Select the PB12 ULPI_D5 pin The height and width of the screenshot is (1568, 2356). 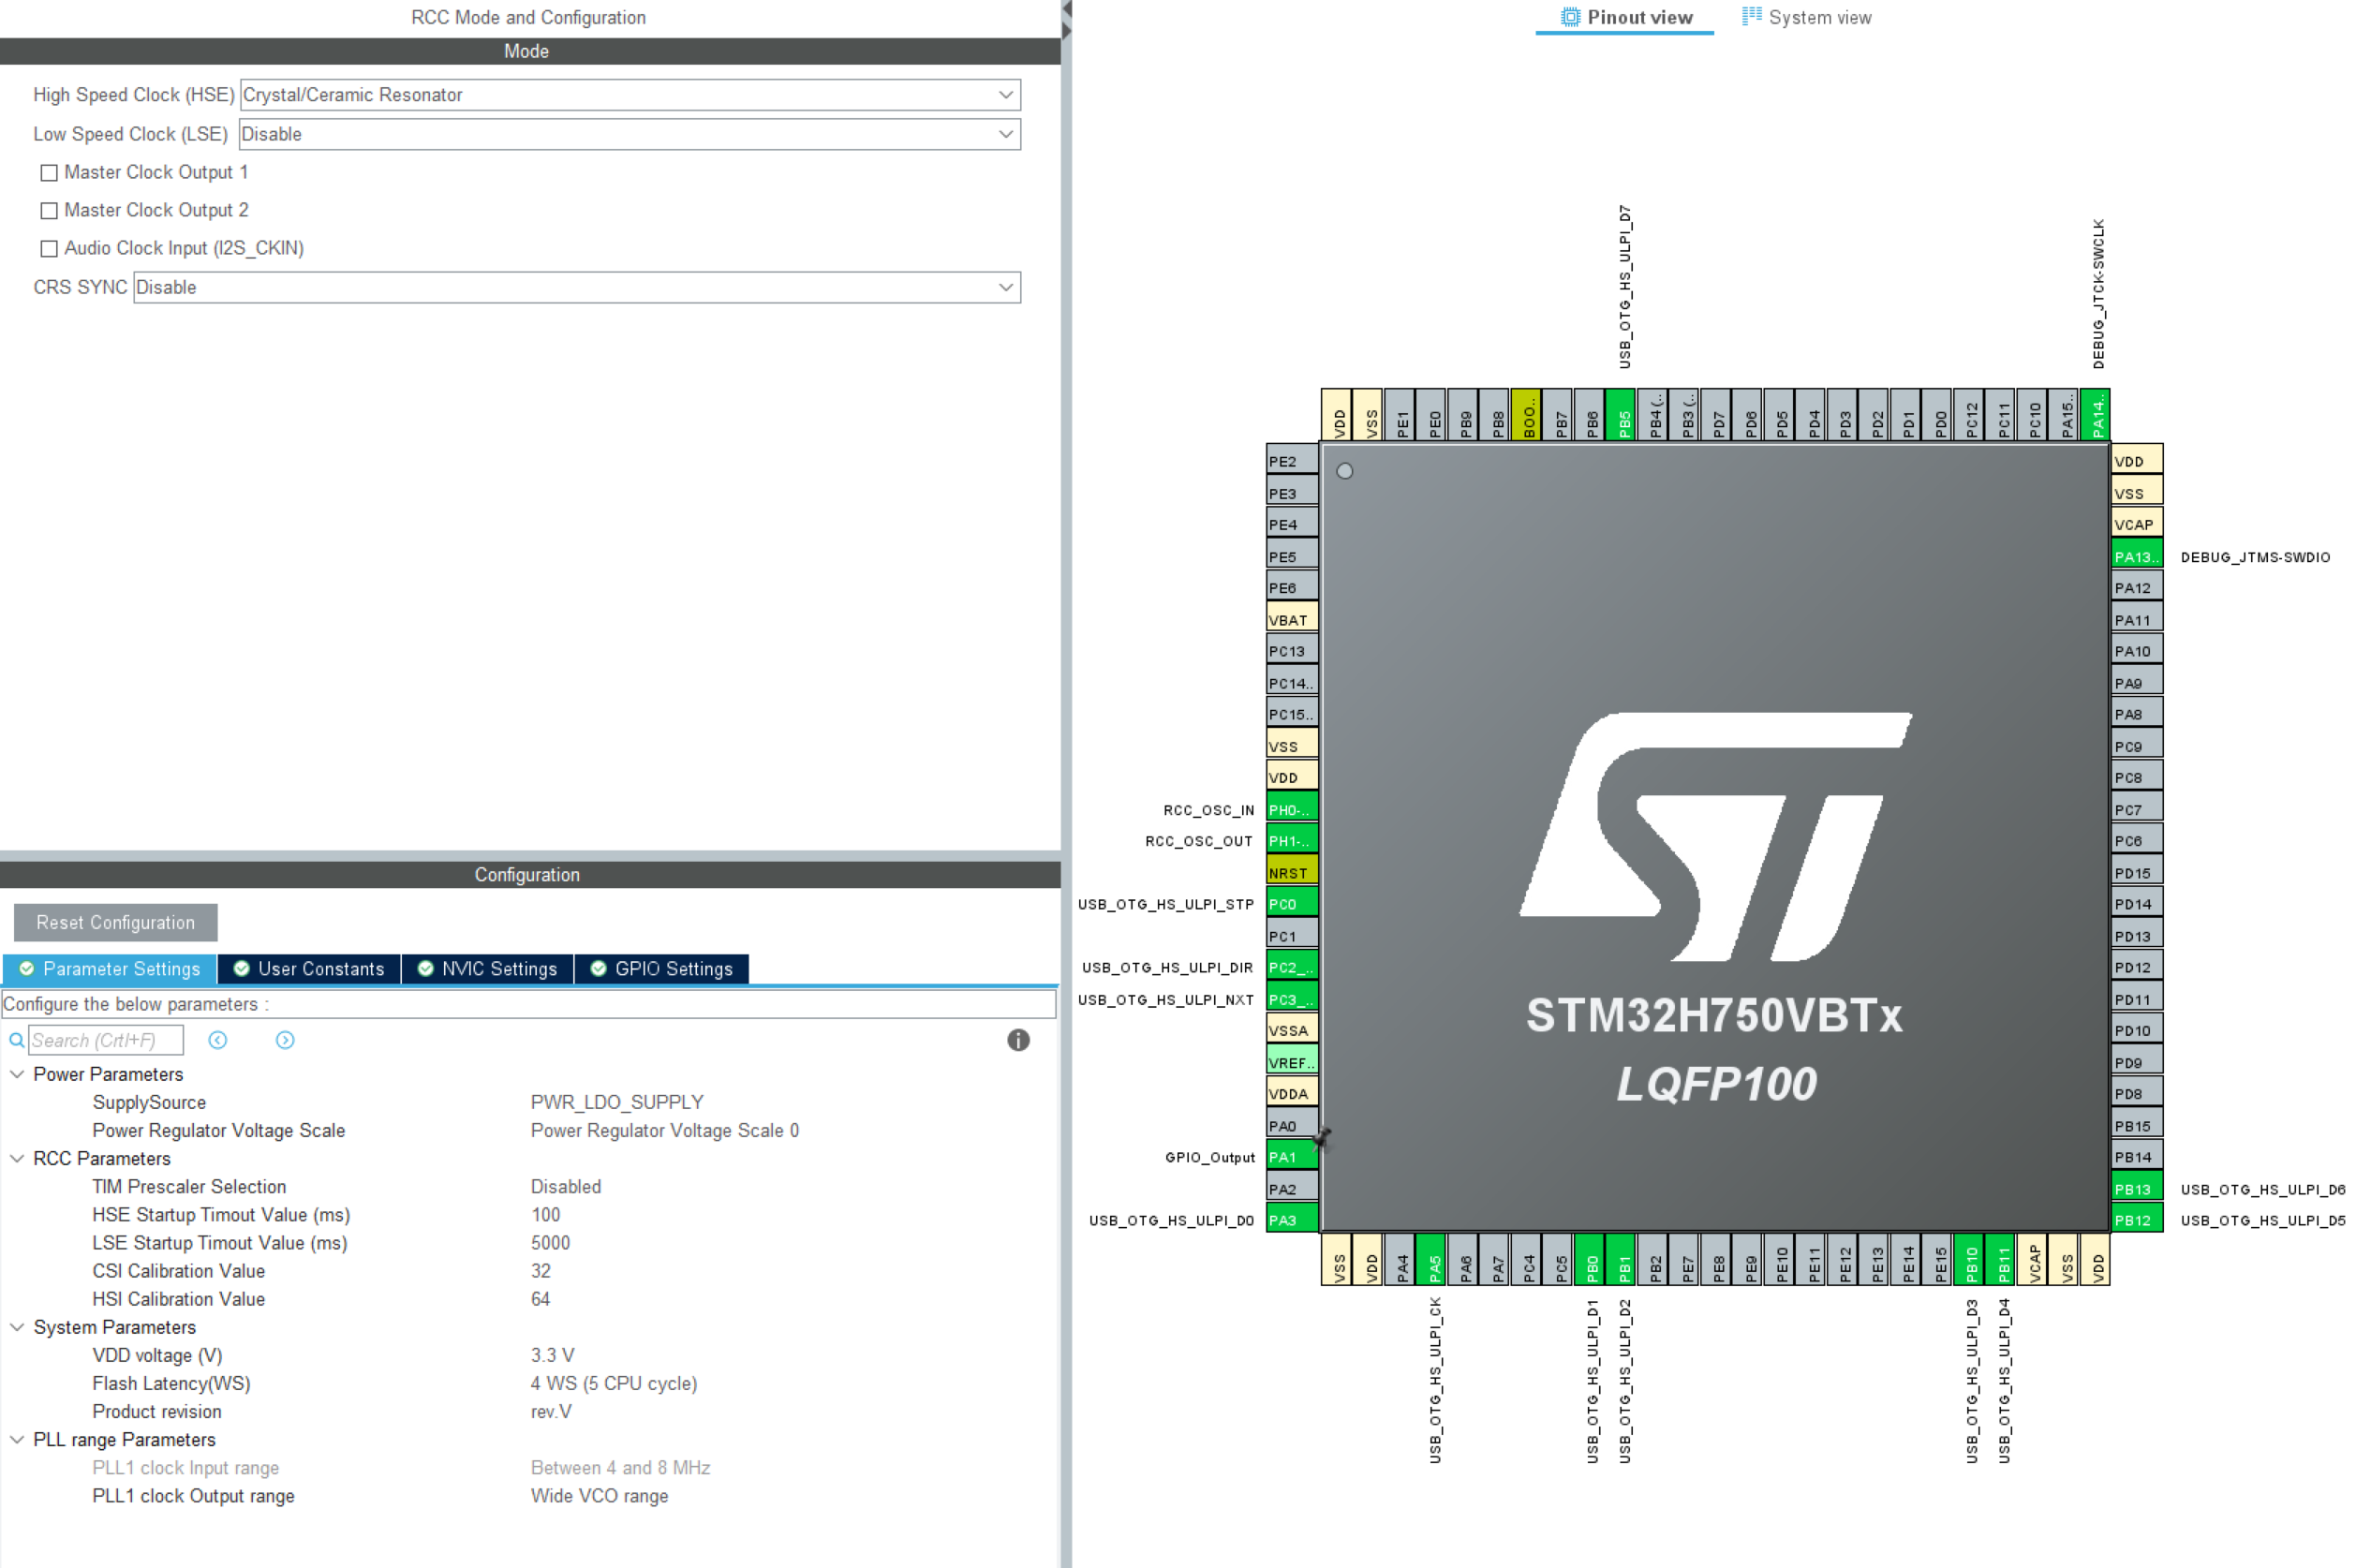[x=2137, y=1220]
